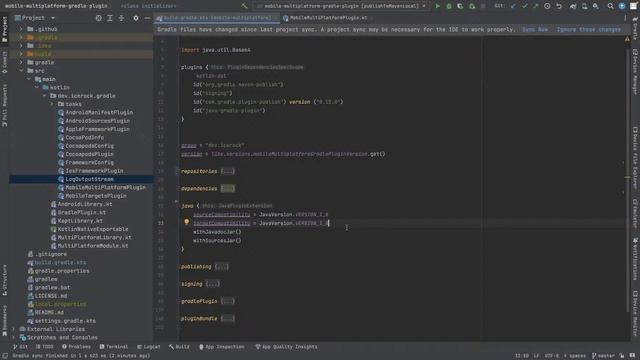
Task: Open the master branch widget
Action: [x=604, y=356]
